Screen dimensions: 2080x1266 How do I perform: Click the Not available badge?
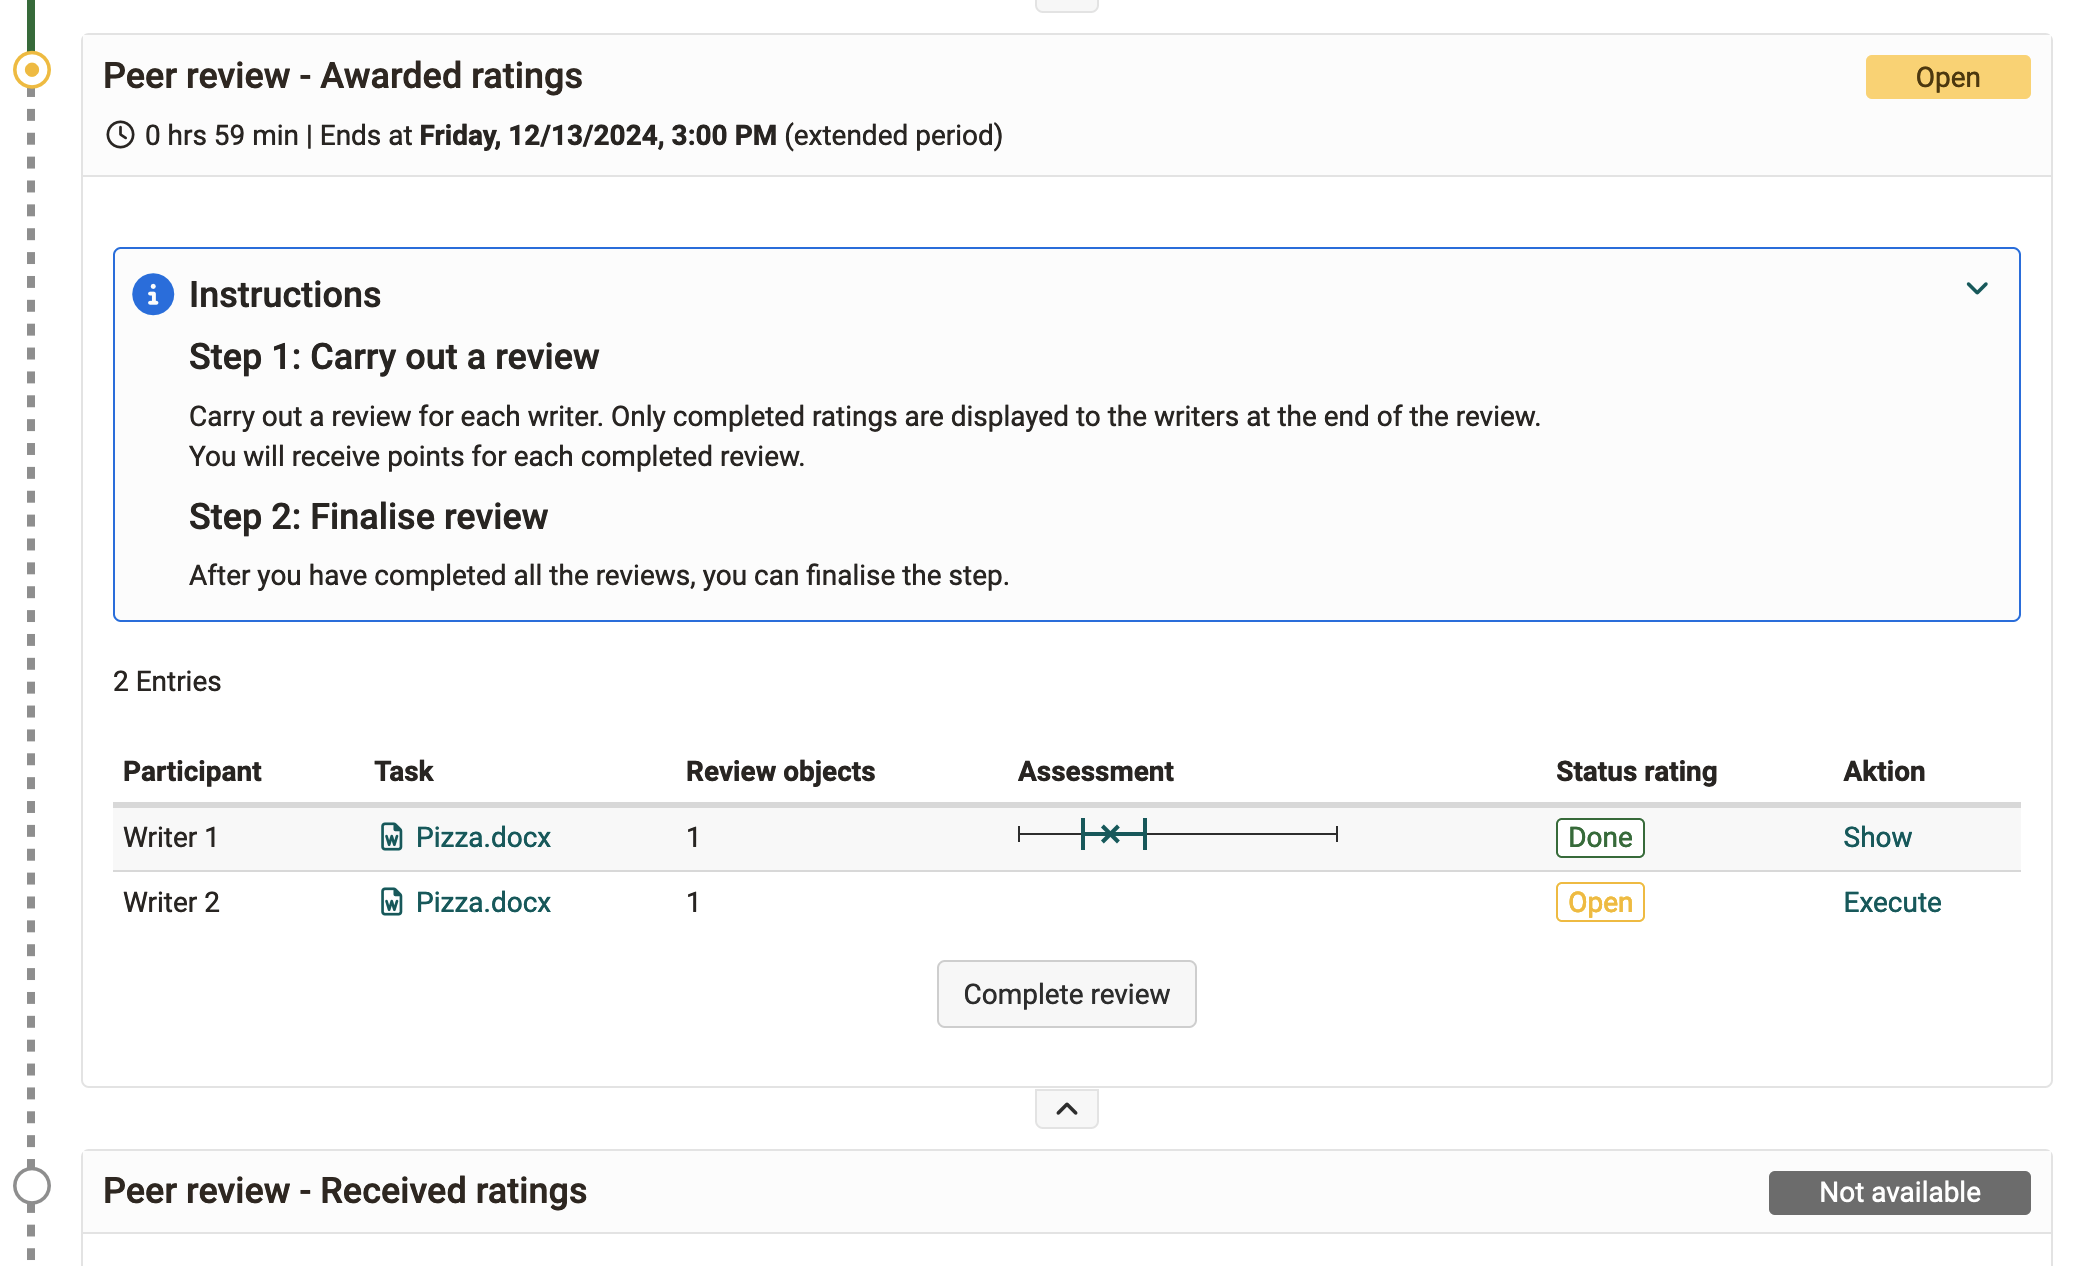coord(1898,1192)
